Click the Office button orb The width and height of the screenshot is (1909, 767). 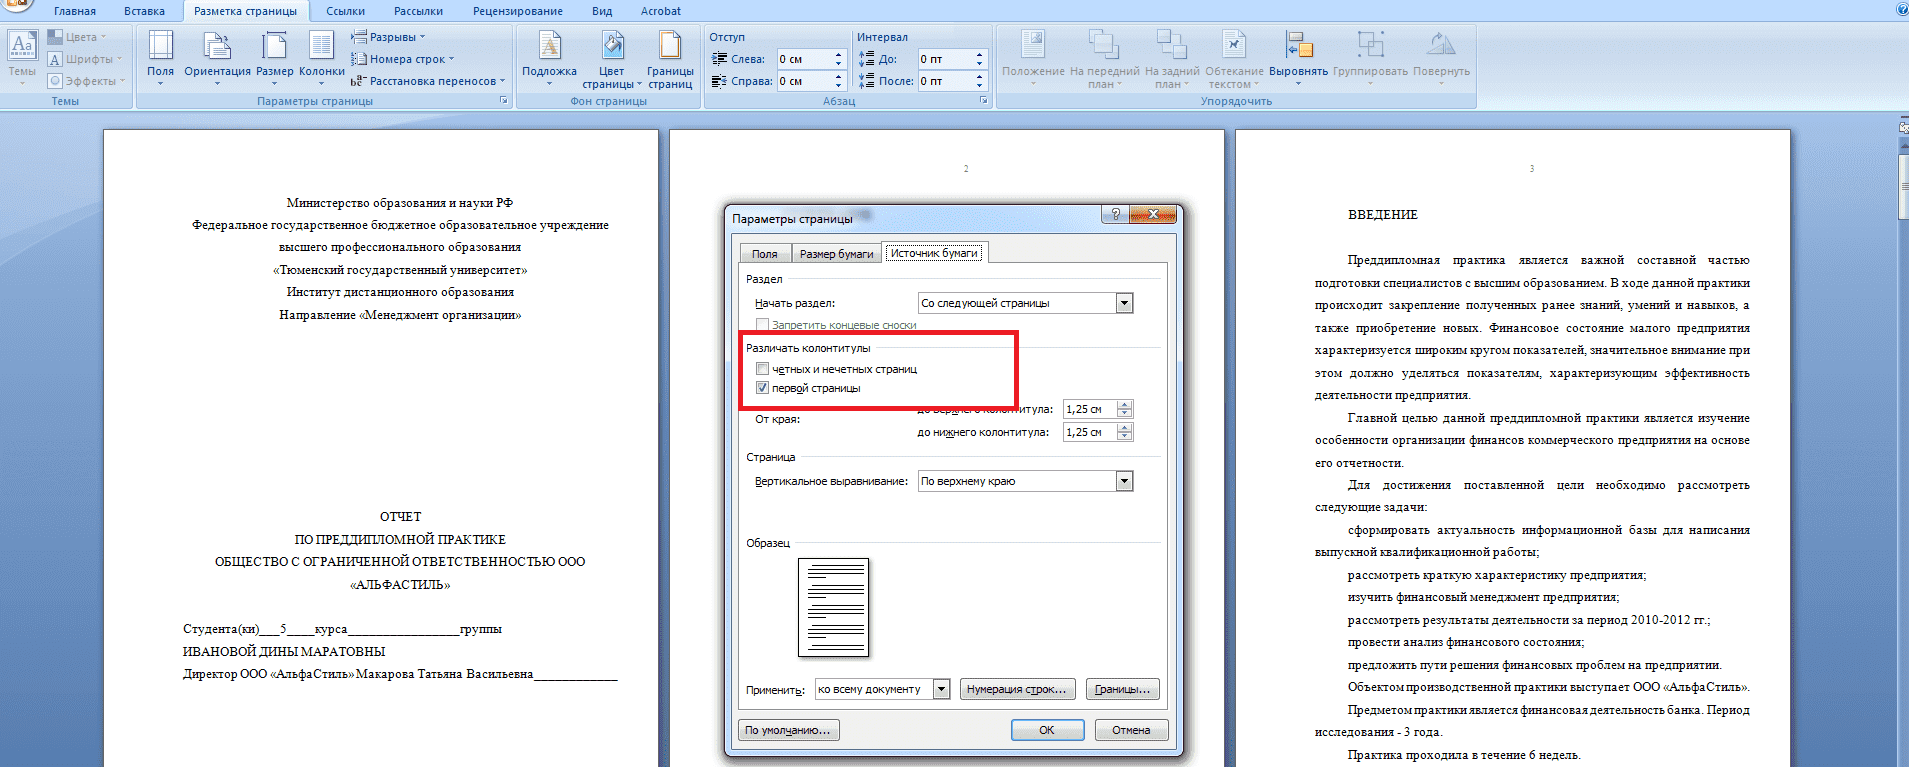pyautogui.click(x=16, y=5)
